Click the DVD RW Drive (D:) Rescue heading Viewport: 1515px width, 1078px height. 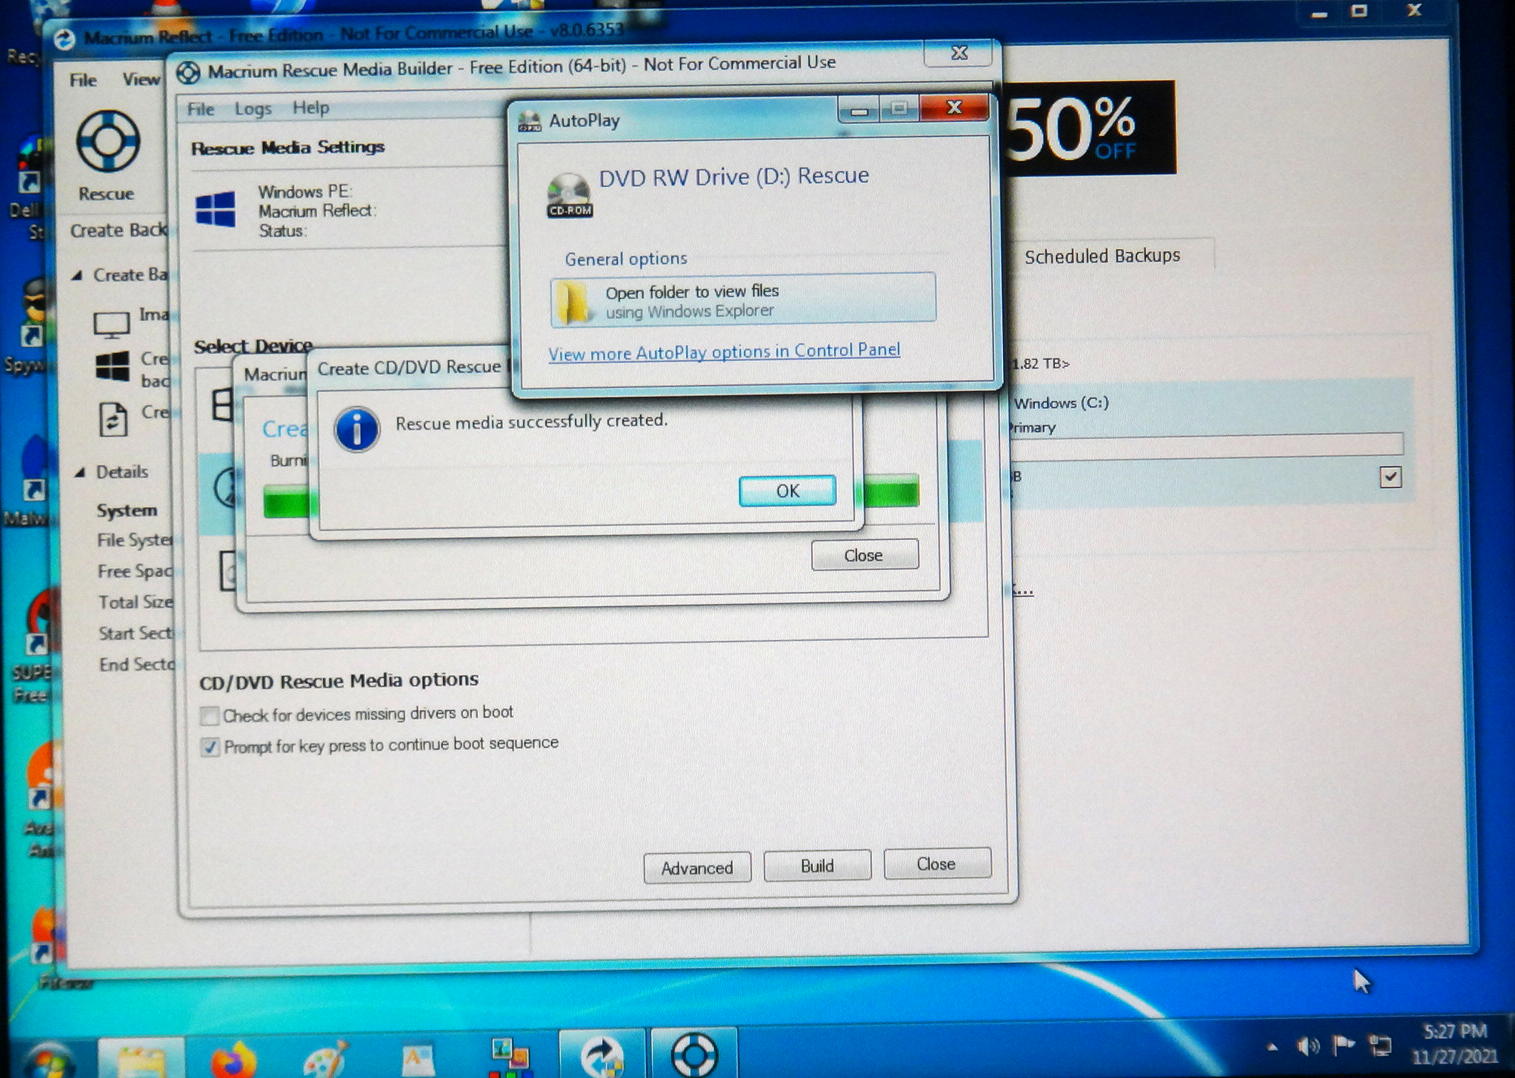point(734,177)
